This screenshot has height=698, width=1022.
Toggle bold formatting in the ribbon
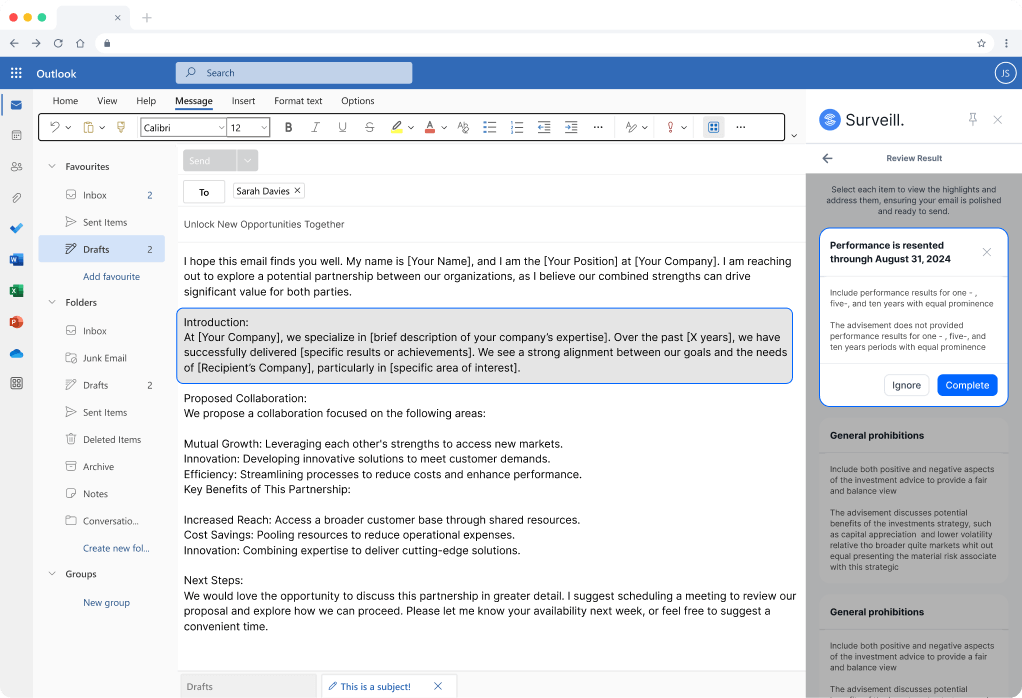(x=288, y=128)
